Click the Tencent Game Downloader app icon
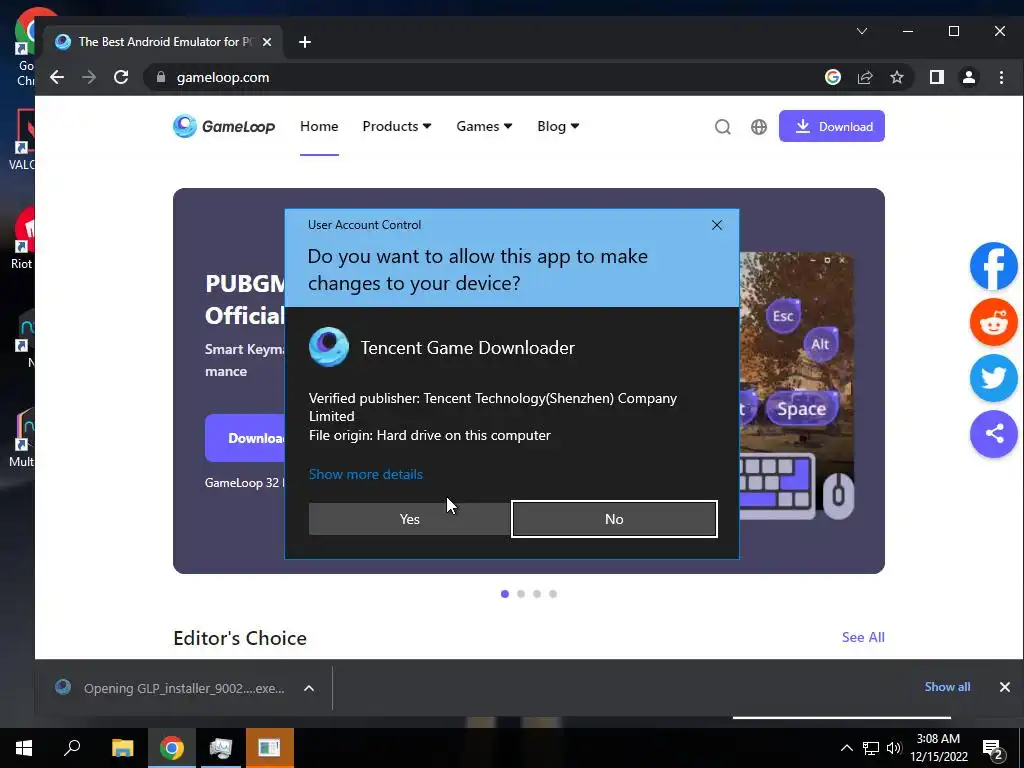 328,347
